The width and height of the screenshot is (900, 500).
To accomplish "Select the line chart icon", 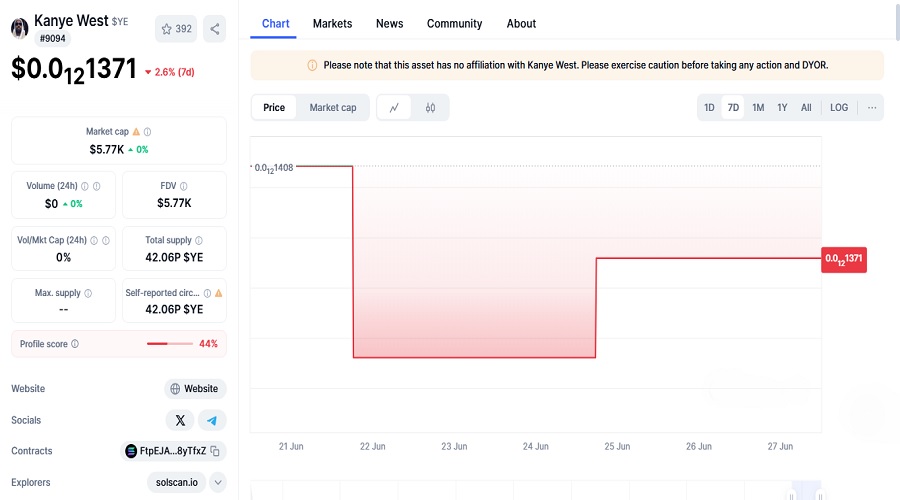I will pos(394,108).
